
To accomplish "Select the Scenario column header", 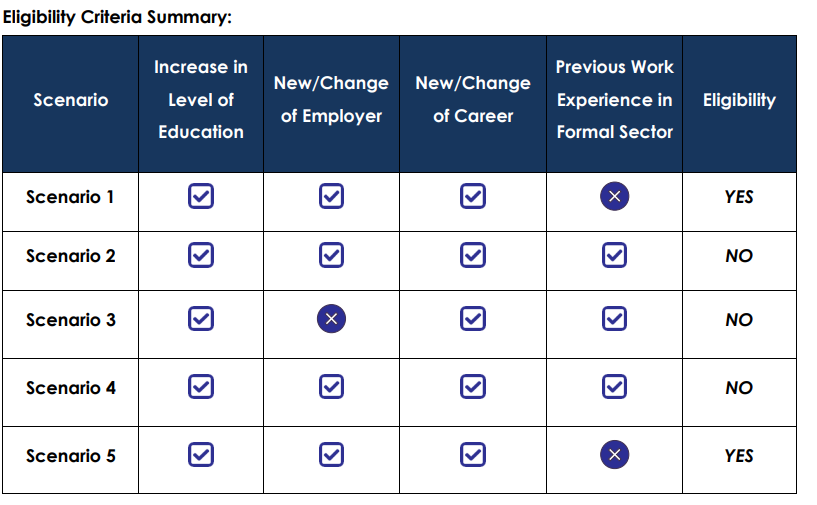I will tap(71, 100).
